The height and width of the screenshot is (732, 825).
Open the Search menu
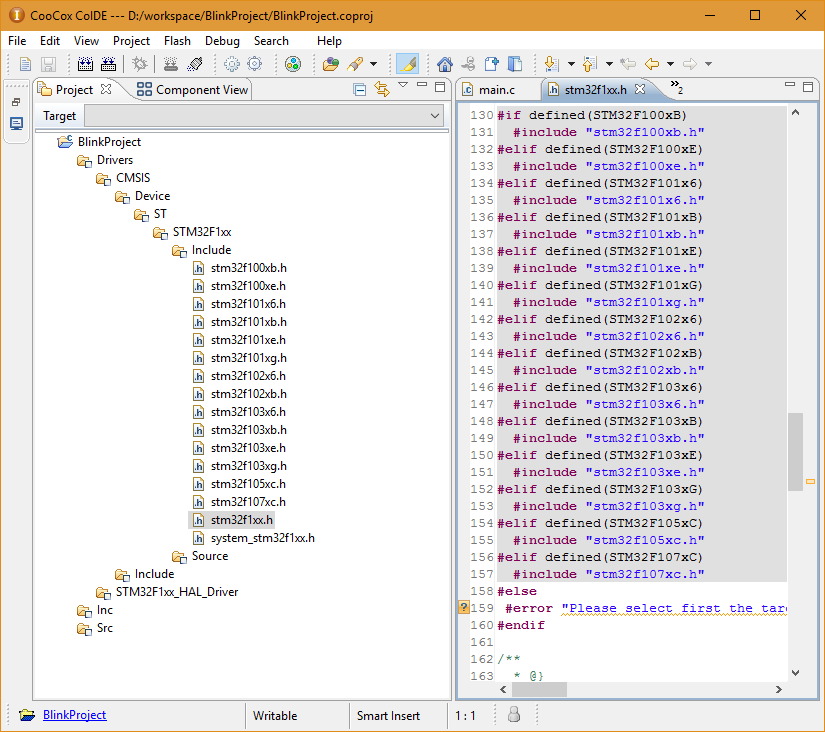tap(271, 41)
